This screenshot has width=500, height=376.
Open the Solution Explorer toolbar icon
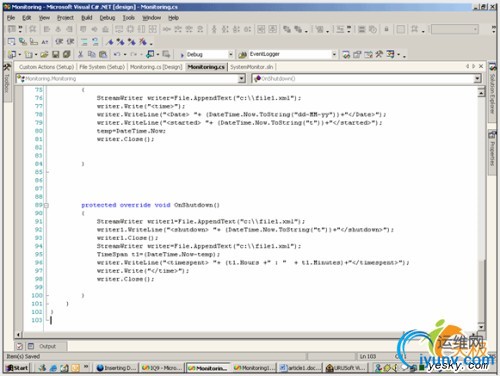[x=346, y=54]
